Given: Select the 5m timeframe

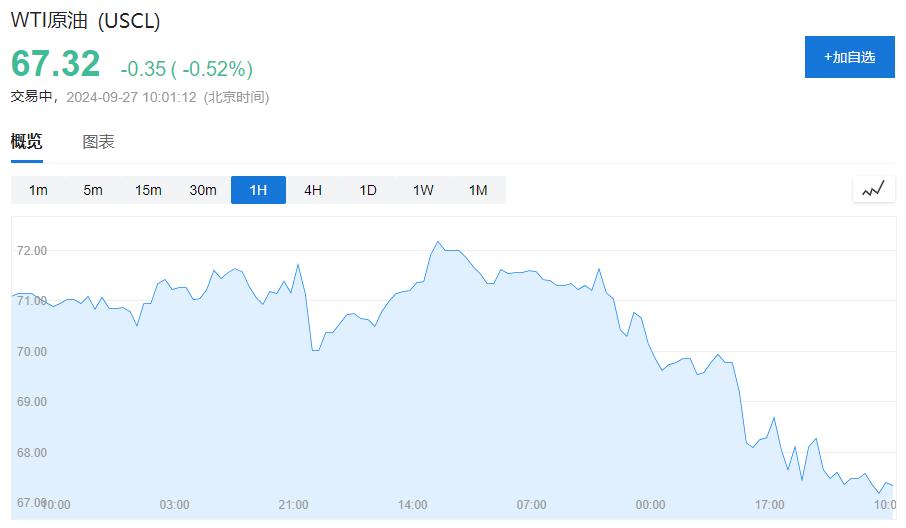Looking at the screenshot, I should 93,190.
